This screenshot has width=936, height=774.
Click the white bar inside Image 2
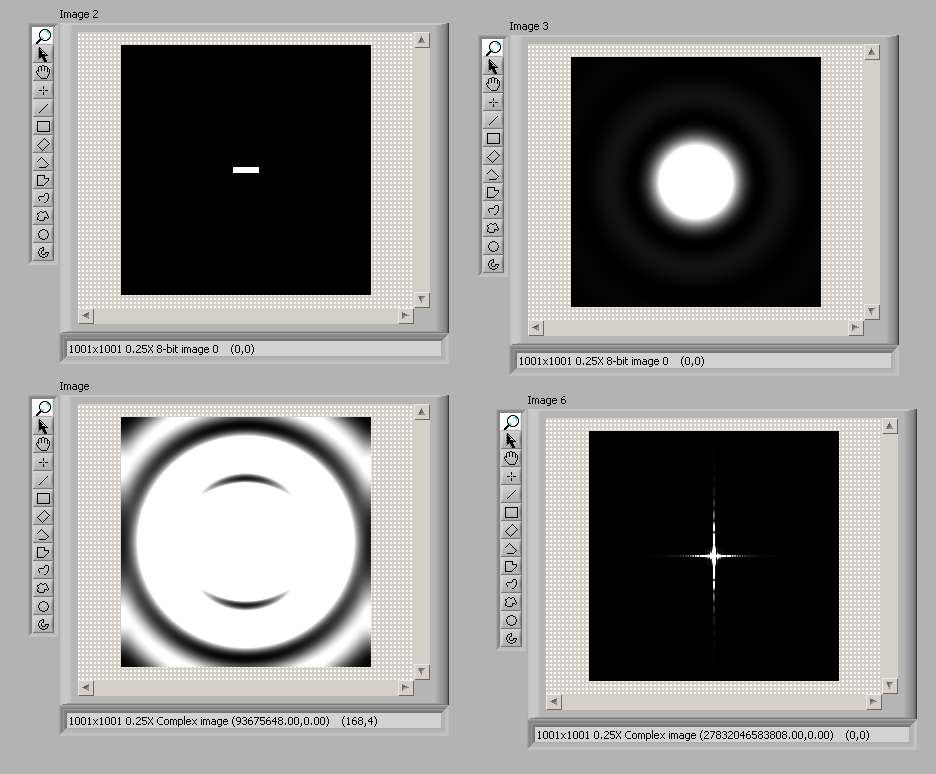(246, 170)
